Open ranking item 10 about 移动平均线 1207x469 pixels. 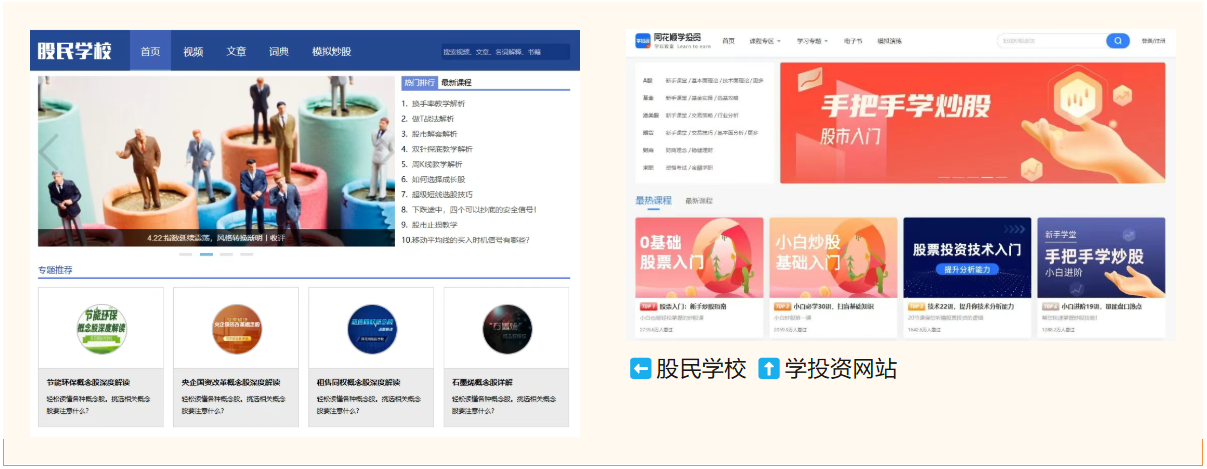coord(466,239)
